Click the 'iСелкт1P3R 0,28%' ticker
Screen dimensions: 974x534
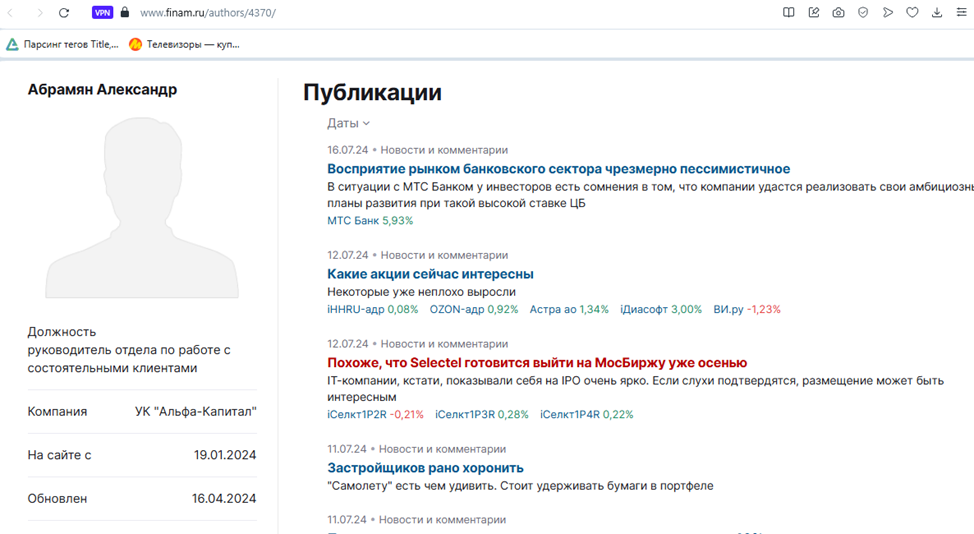481,414
